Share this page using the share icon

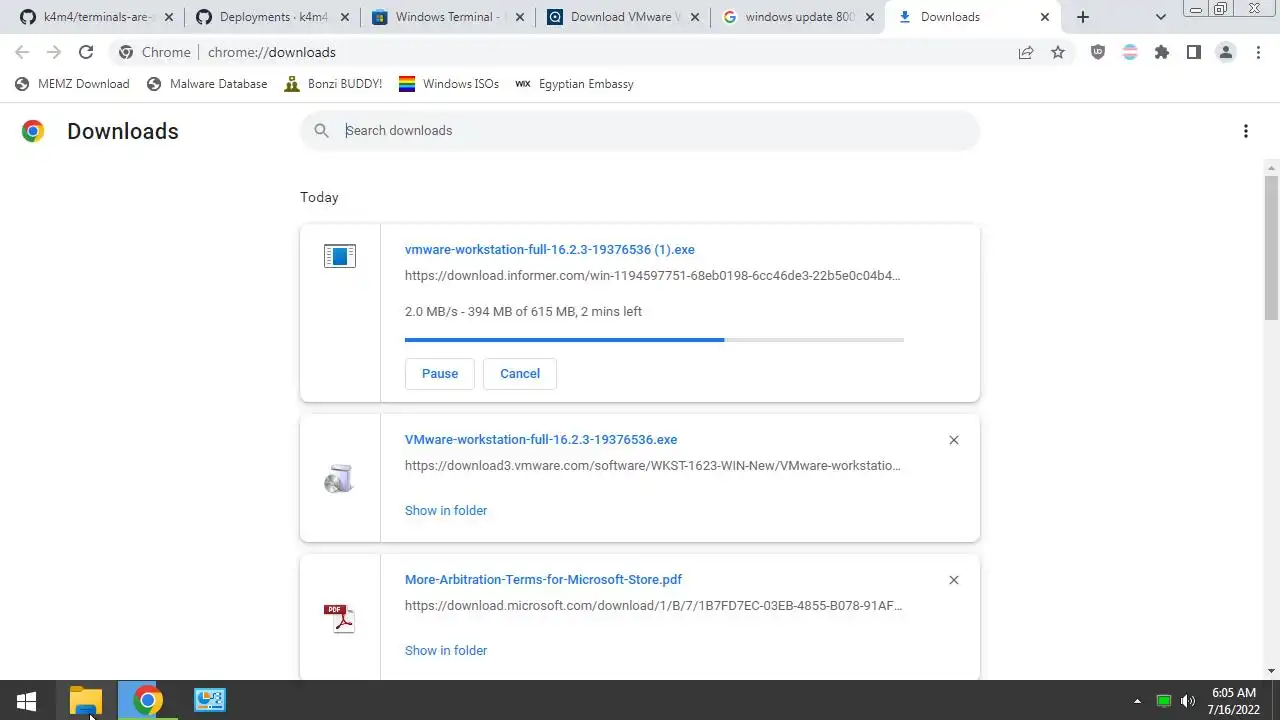click(1026, 52)
